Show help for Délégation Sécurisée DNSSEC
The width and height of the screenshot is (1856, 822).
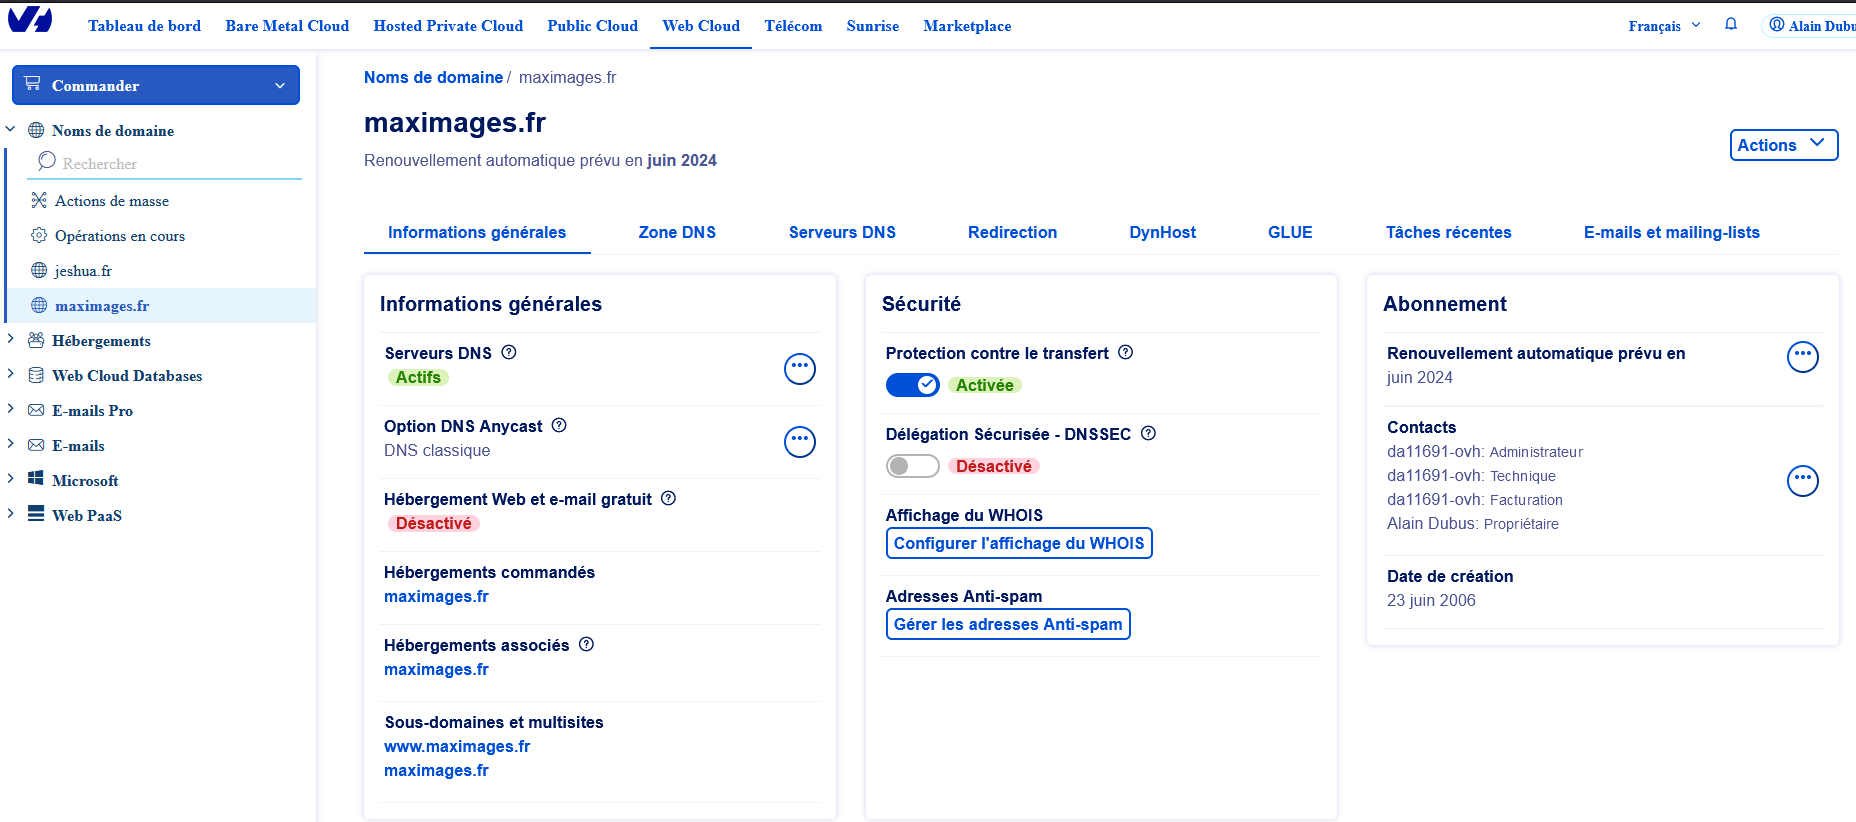1148,434
